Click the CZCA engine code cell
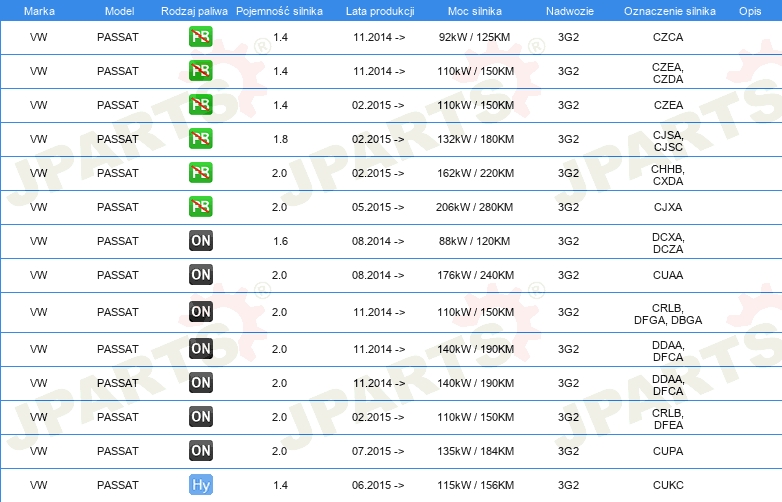 (x=668, y=37)
